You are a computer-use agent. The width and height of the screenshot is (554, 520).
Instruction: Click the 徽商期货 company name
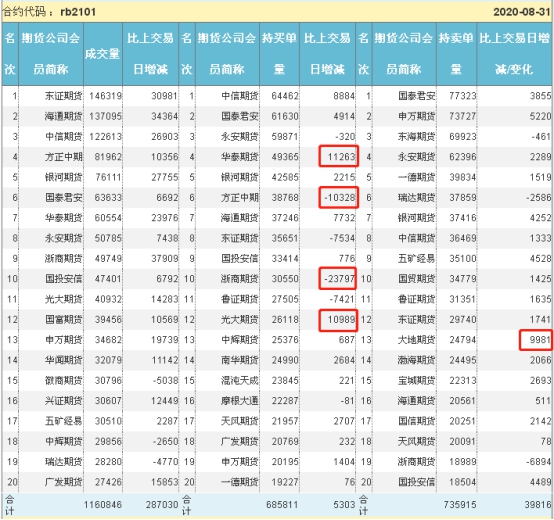pos(64,380)
